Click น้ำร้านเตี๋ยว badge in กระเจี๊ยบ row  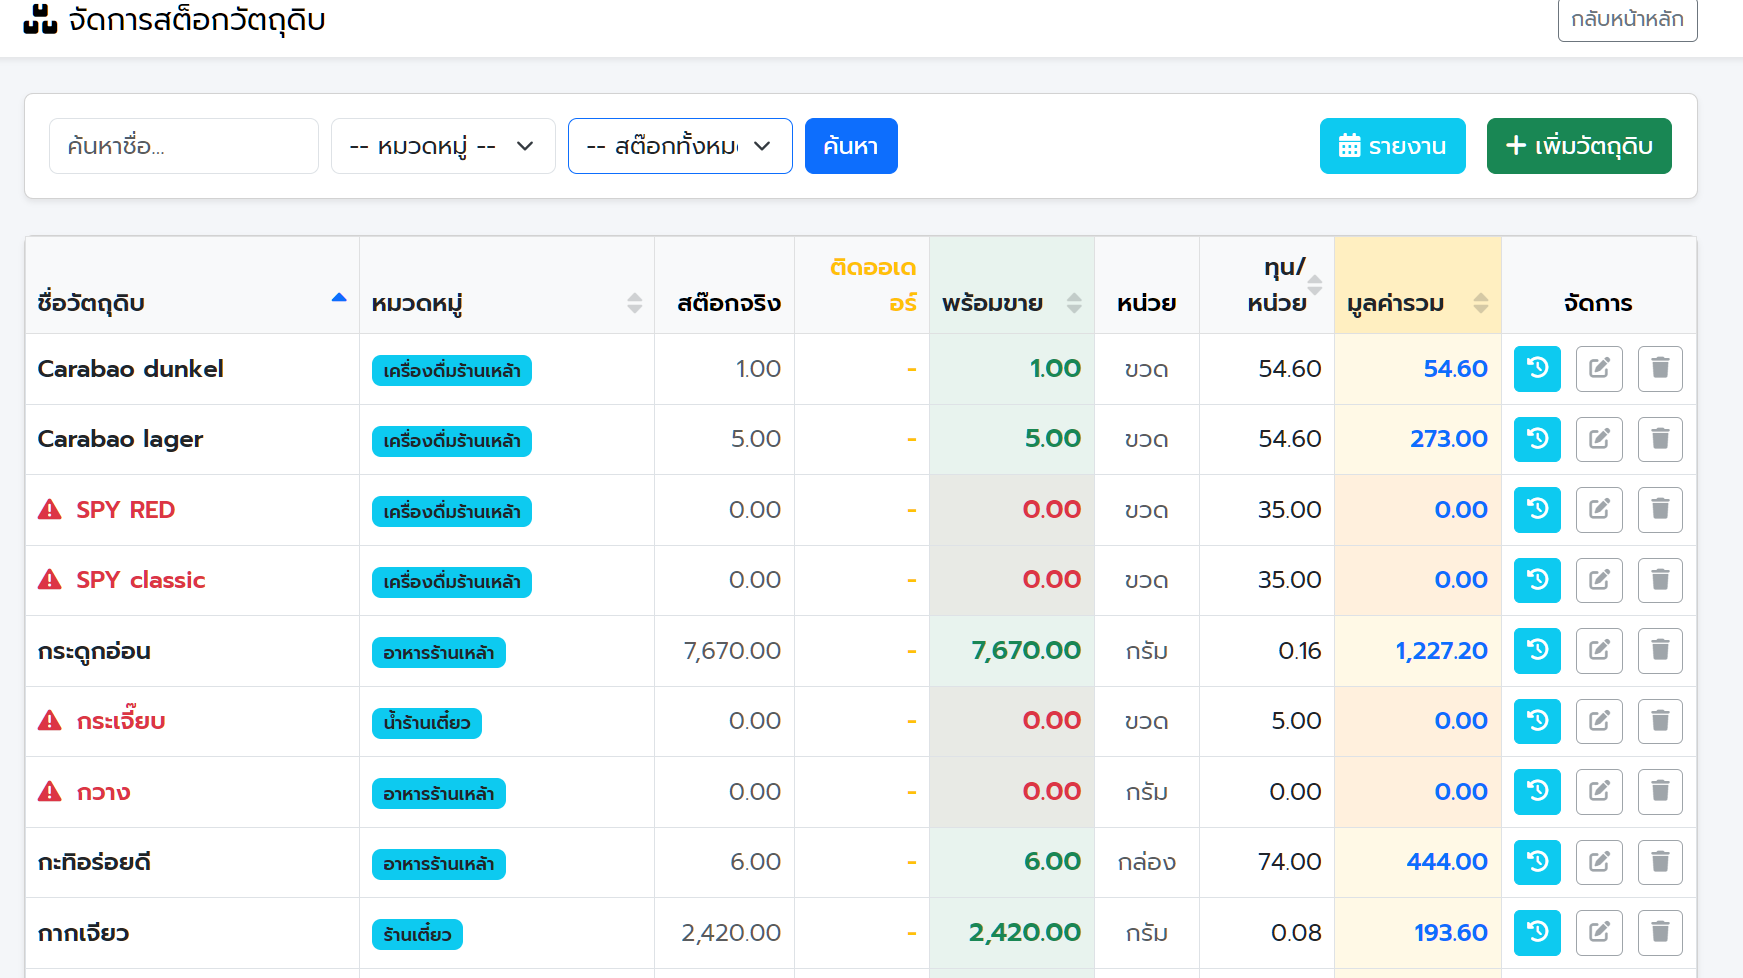pos(427,723)
